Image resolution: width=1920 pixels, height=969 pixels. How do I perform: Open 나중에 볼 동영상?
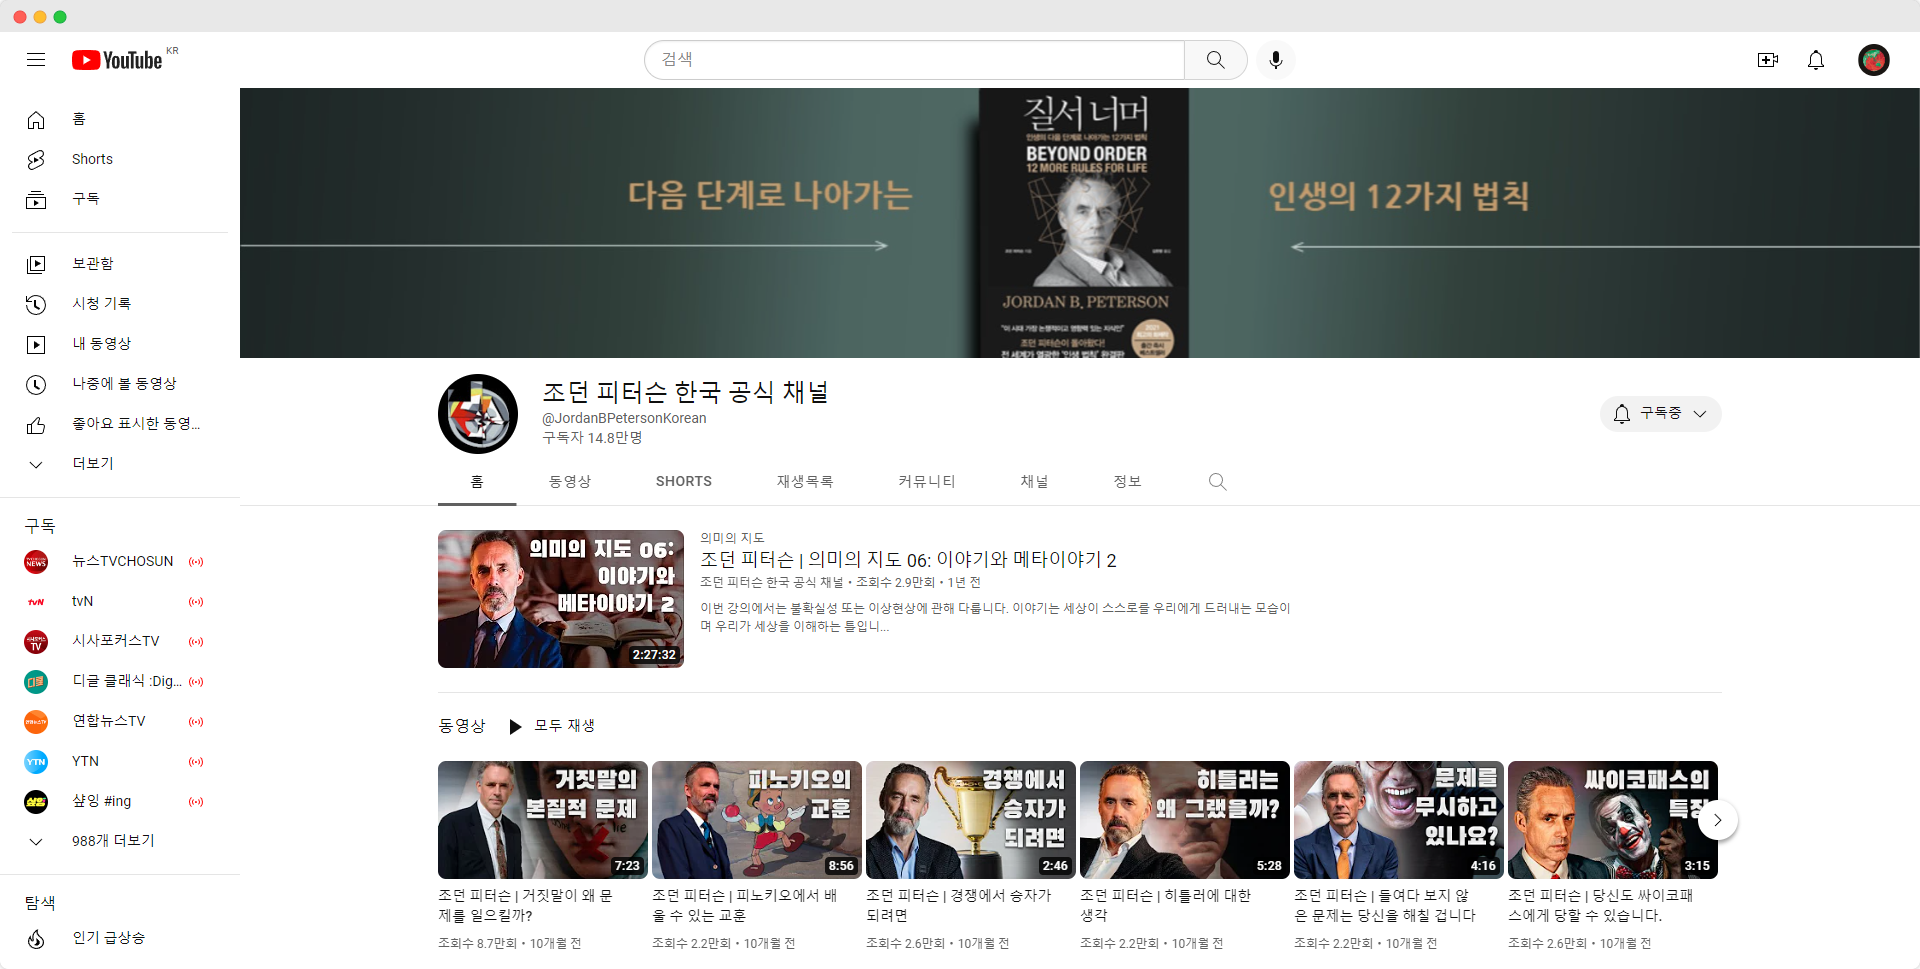pyautogui.click(x=120, y=384)
